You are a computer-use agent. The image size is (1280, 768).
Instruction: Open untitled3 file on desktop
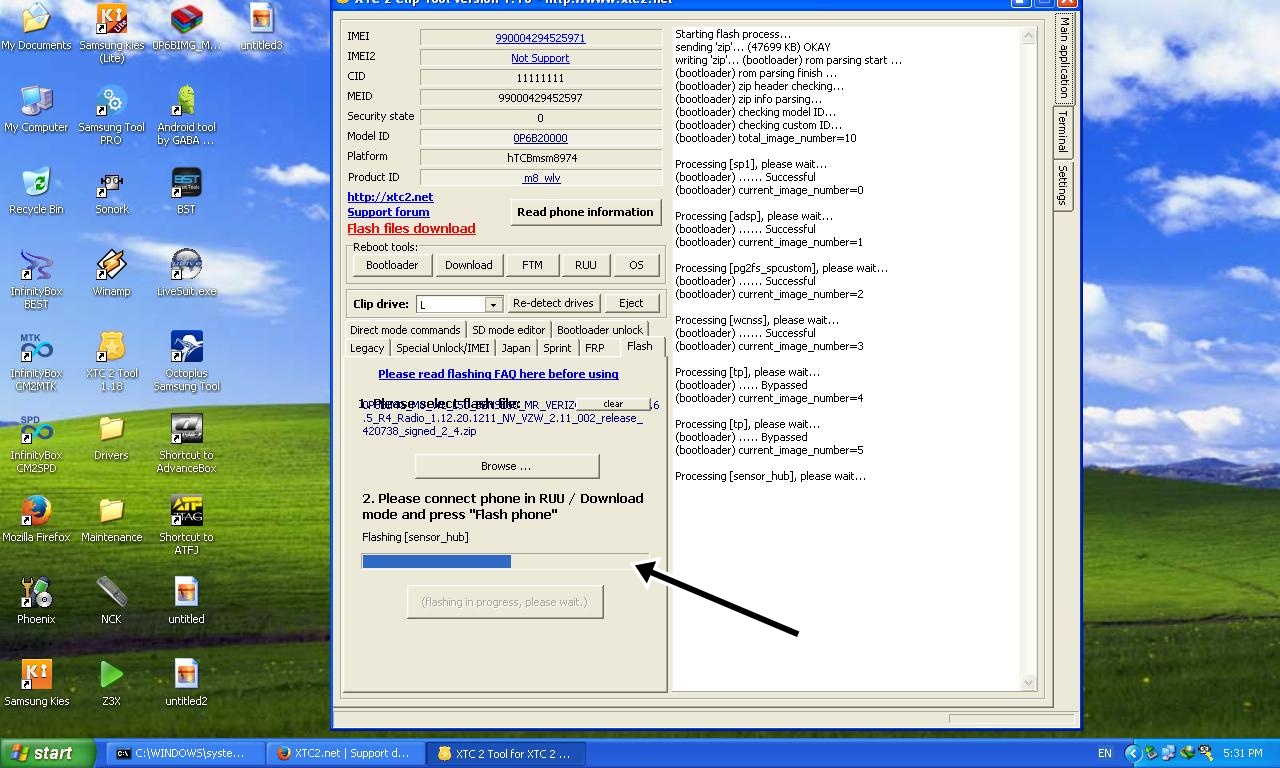point(261,26)
